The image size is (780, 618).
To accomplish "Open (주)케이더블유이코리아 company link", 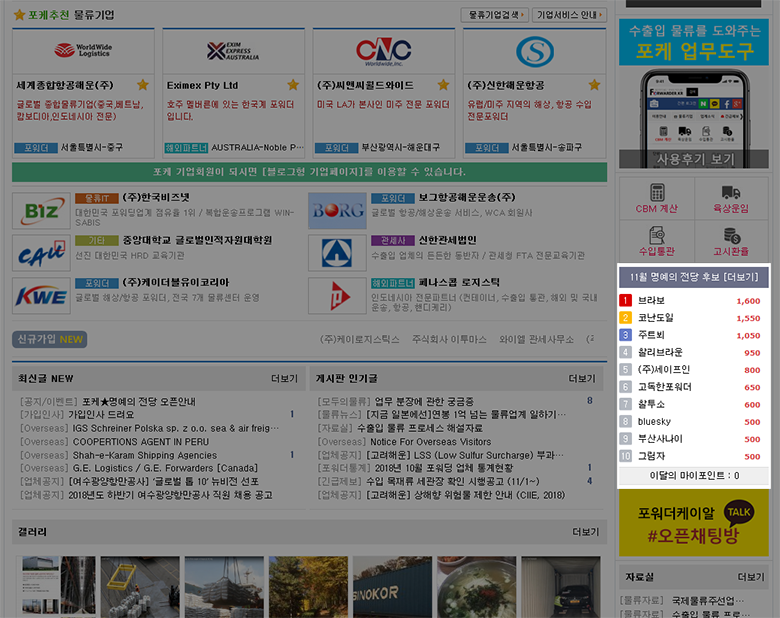I will (x=176, y=283).
